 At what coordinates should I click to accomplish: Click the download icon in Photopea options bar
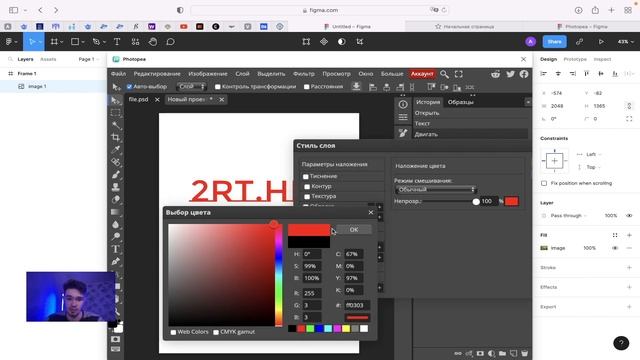coord(356,87)
